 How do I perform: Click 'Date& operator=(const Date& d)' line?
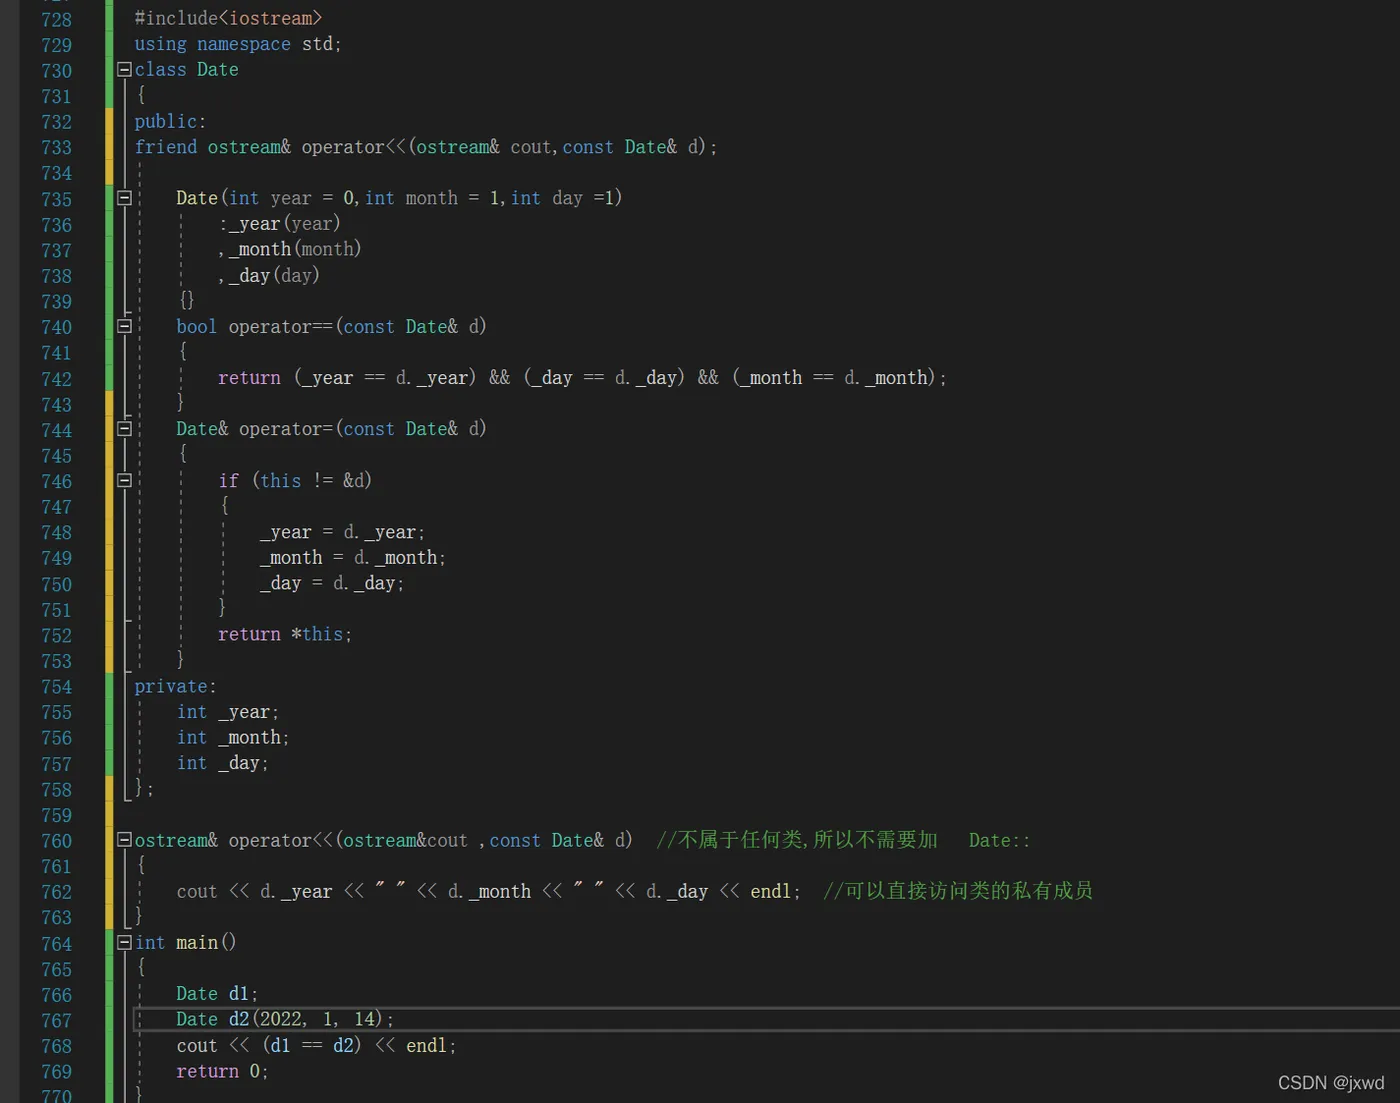[331, 429]
